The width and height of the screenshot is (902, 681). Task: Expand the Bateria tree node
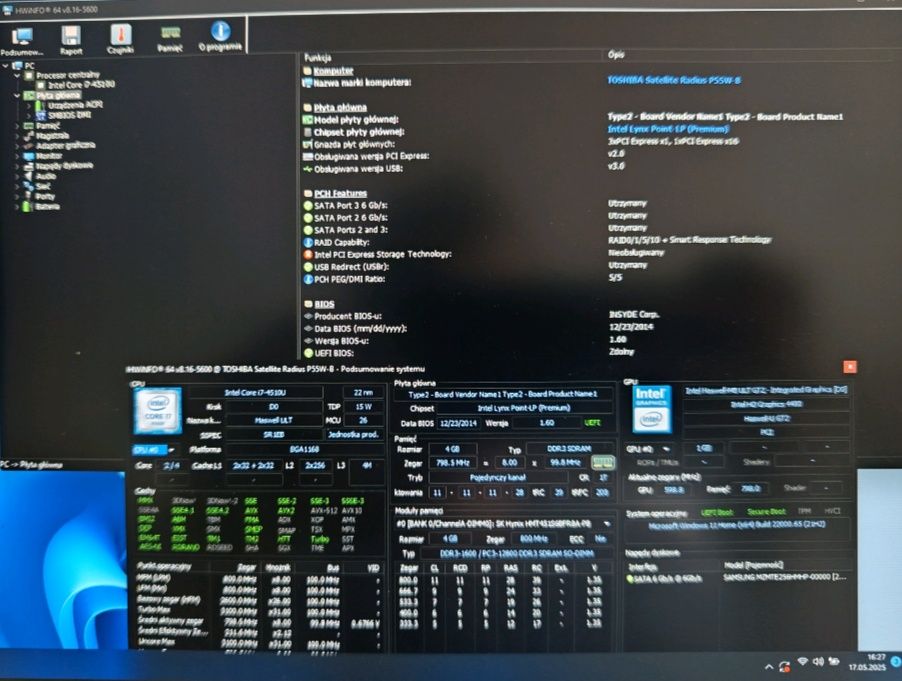[x=17, y=206]
